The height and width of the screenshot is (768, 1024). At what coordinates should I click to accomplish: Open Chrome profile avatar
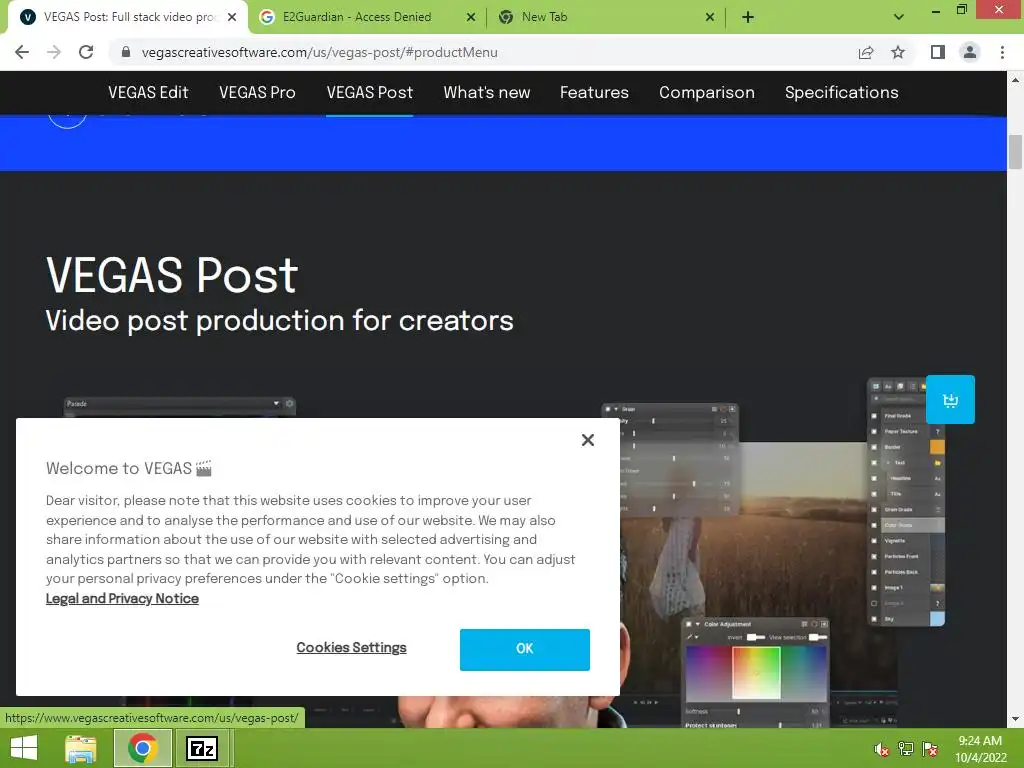[x=970, y=52]
